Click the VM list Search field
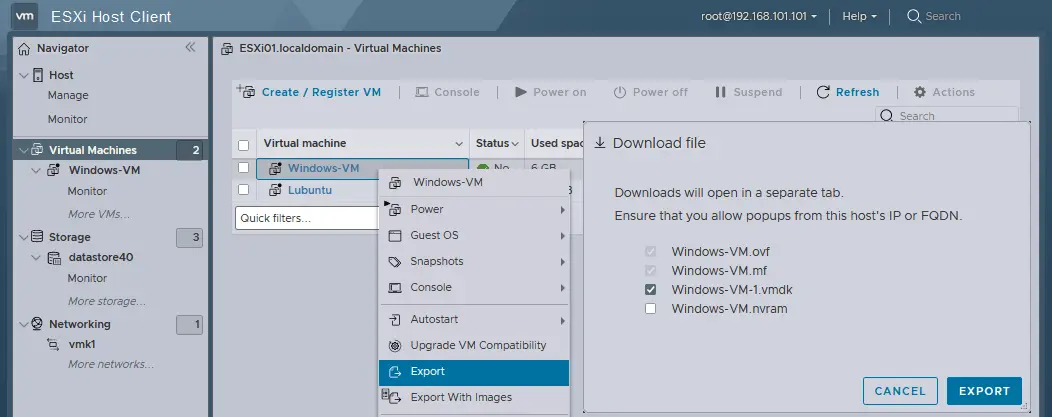 [x=947, y=115]
